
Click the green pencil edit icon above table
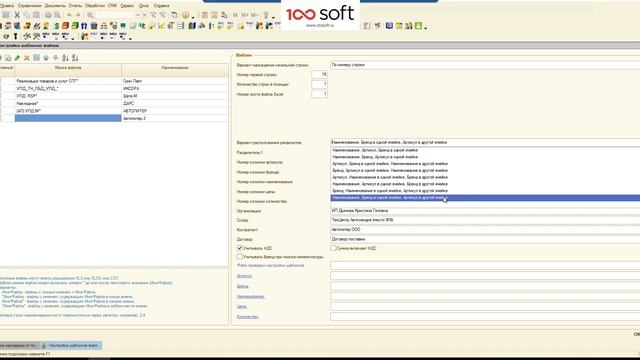click(17, 58)
